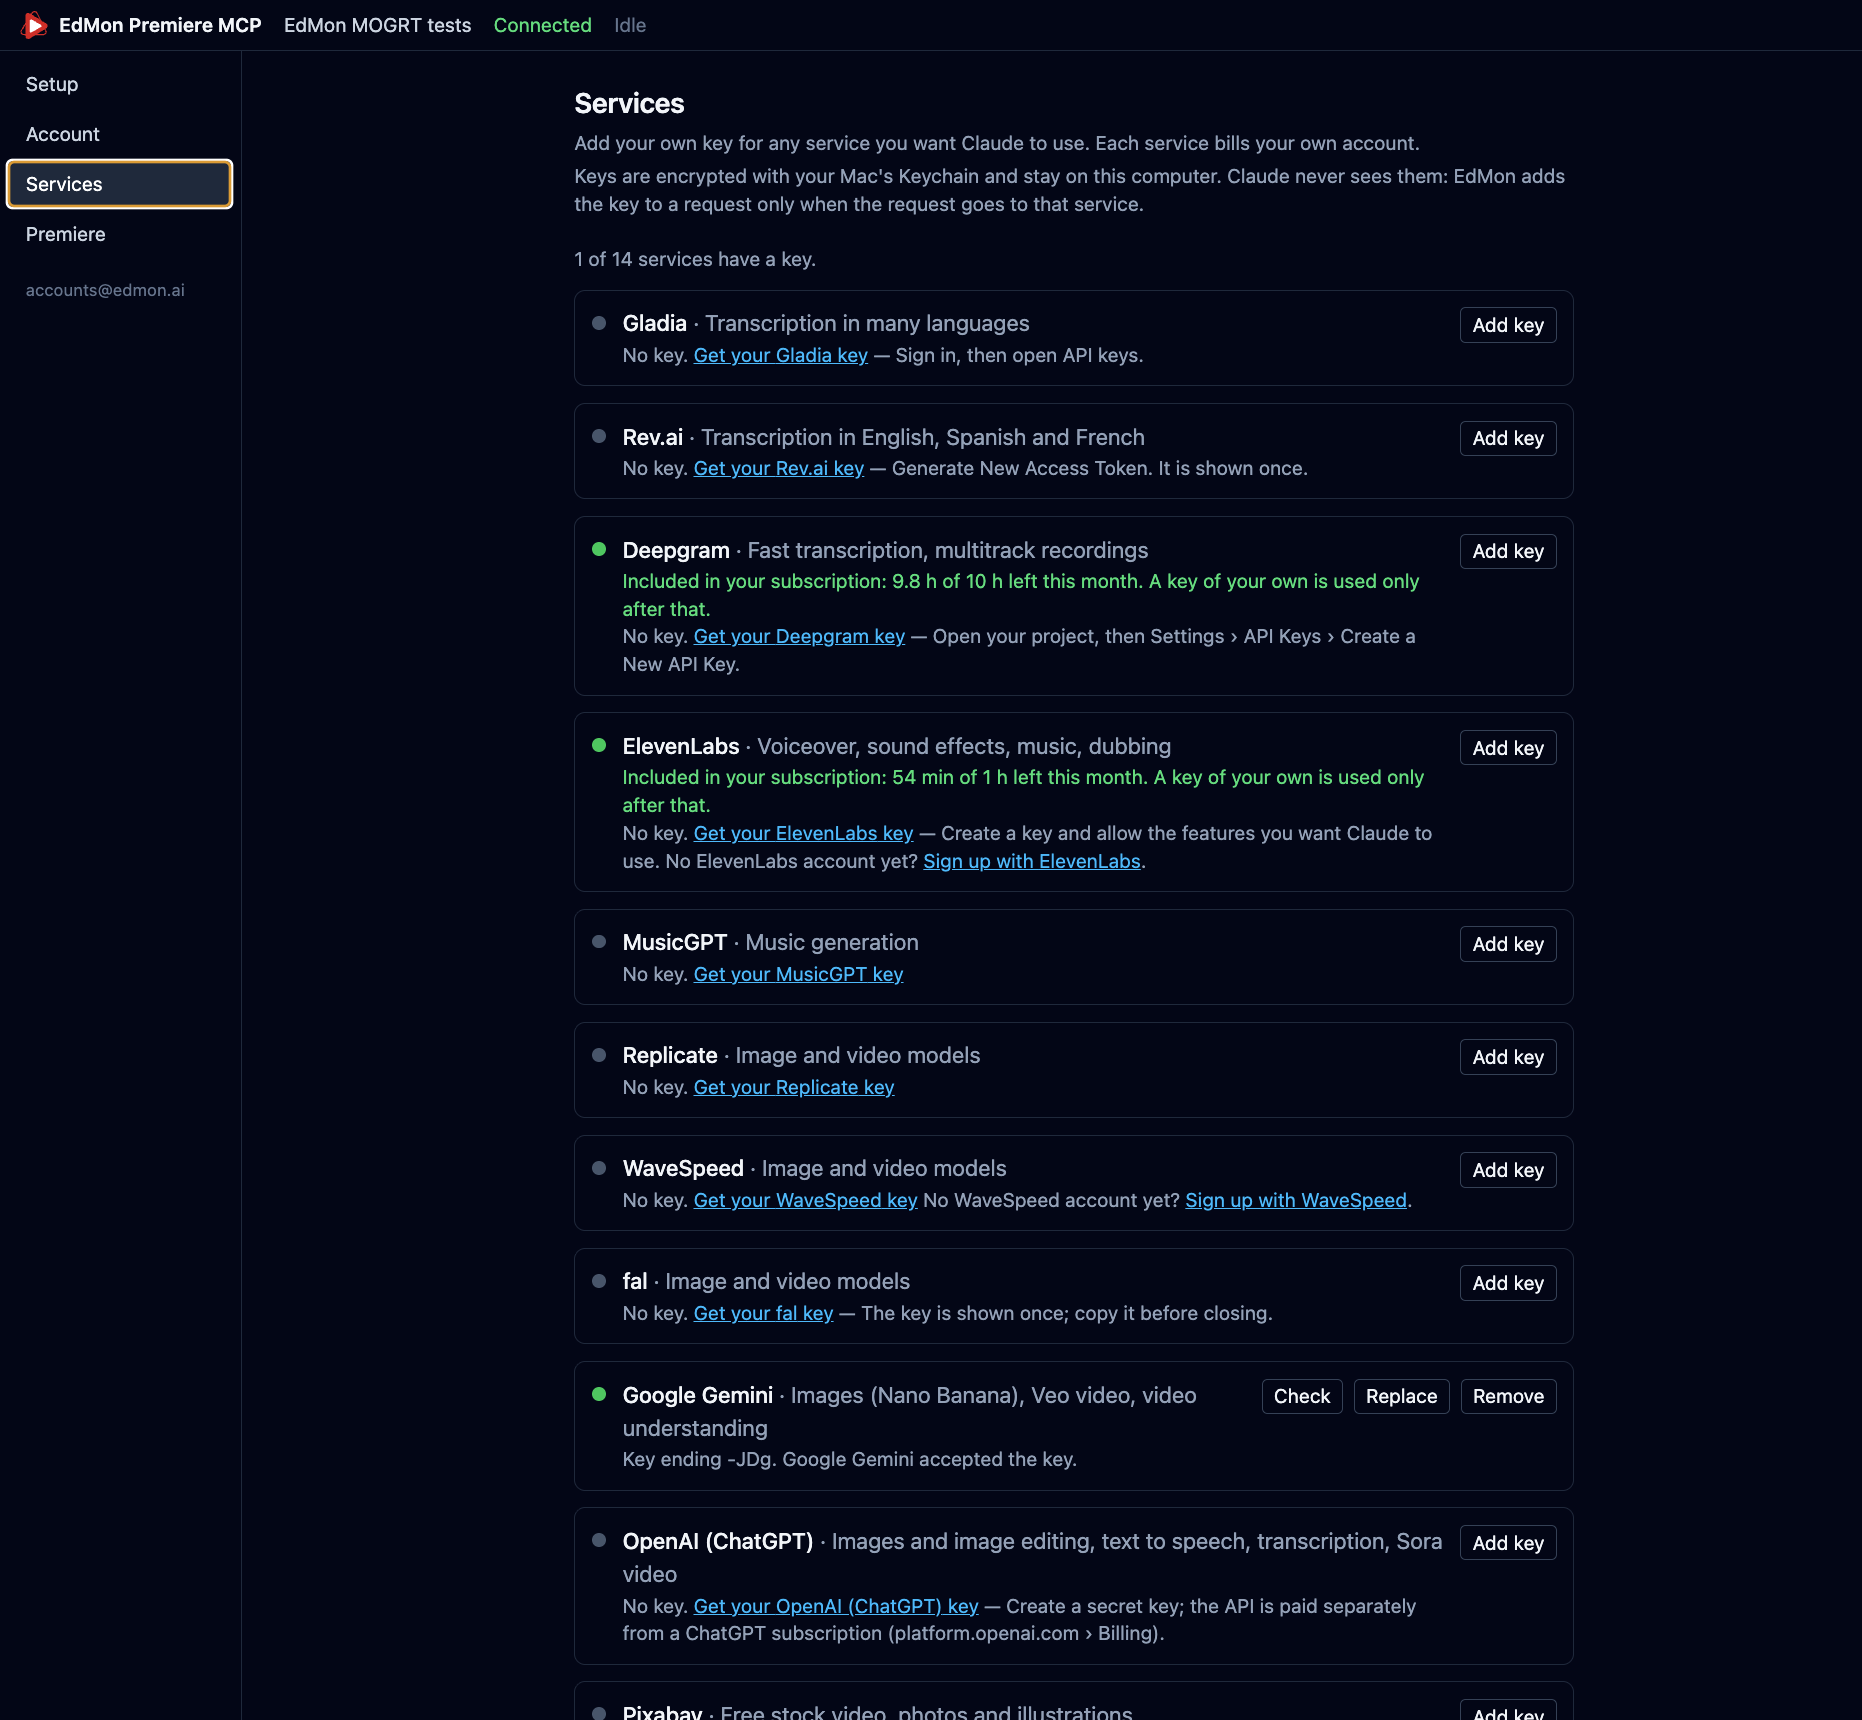Click the Services page heading
Image resolution: width=1862 pixels, height=1720 pixels.
click(629, 104)
